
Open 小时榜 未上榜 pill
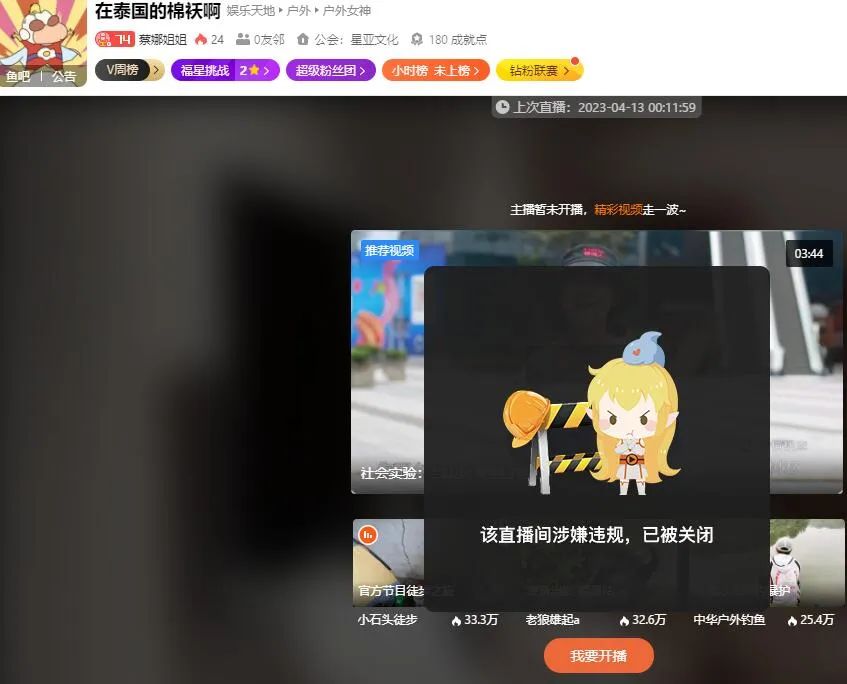pos(435,70)
